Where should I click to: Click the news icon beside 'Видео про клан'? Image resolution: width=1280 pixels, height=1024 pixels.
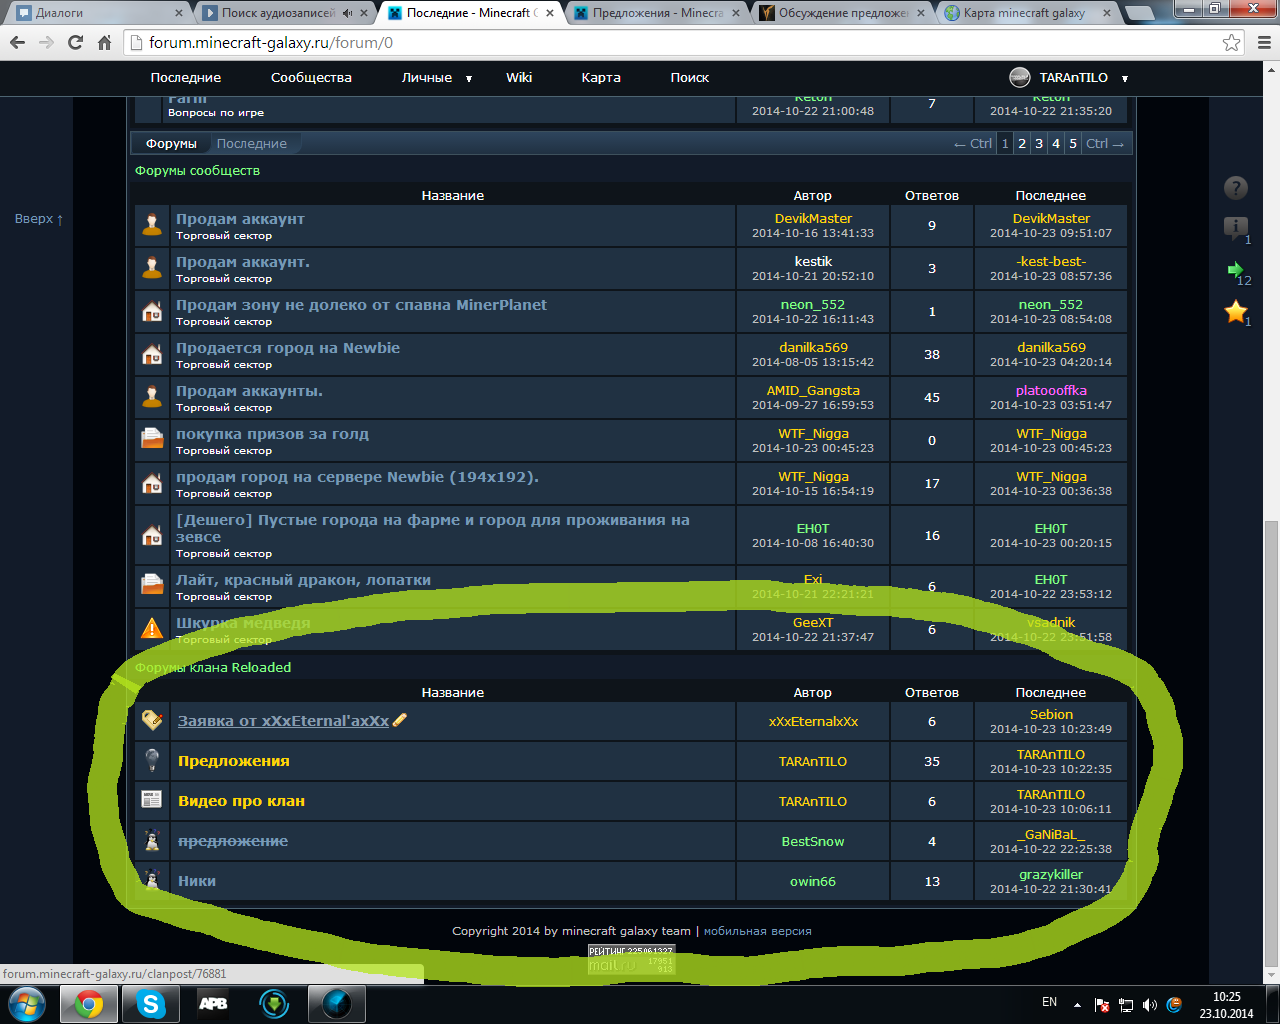coord(152,800)
